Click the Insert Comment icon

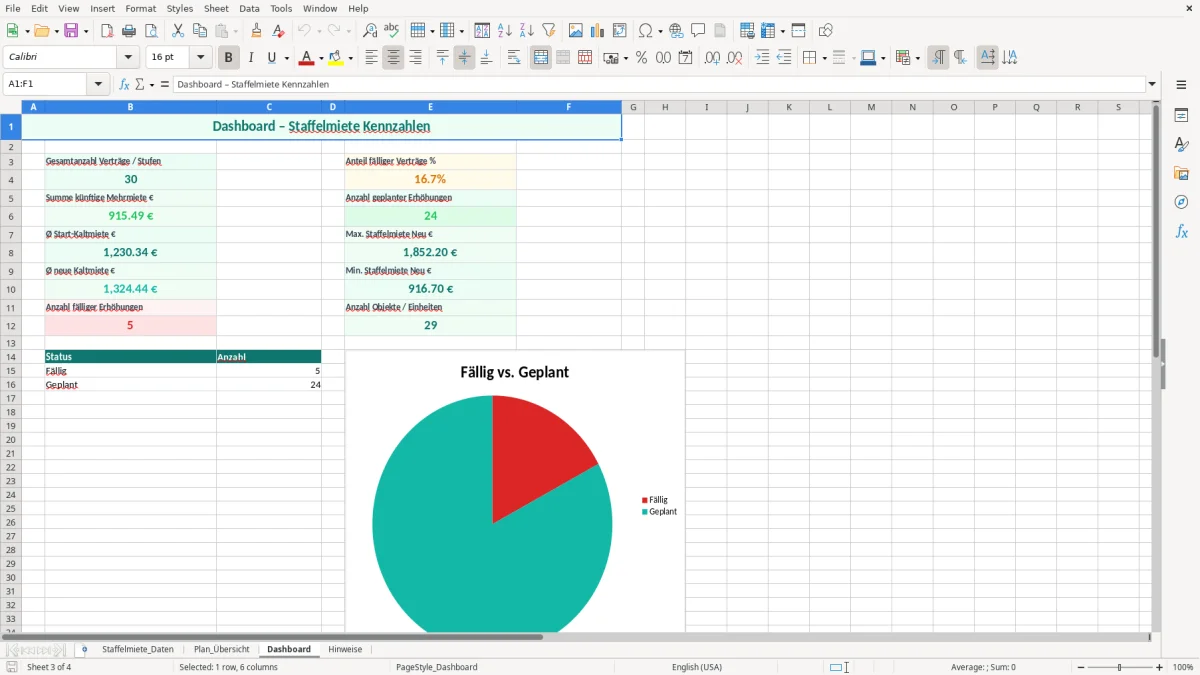pos(699,31)
